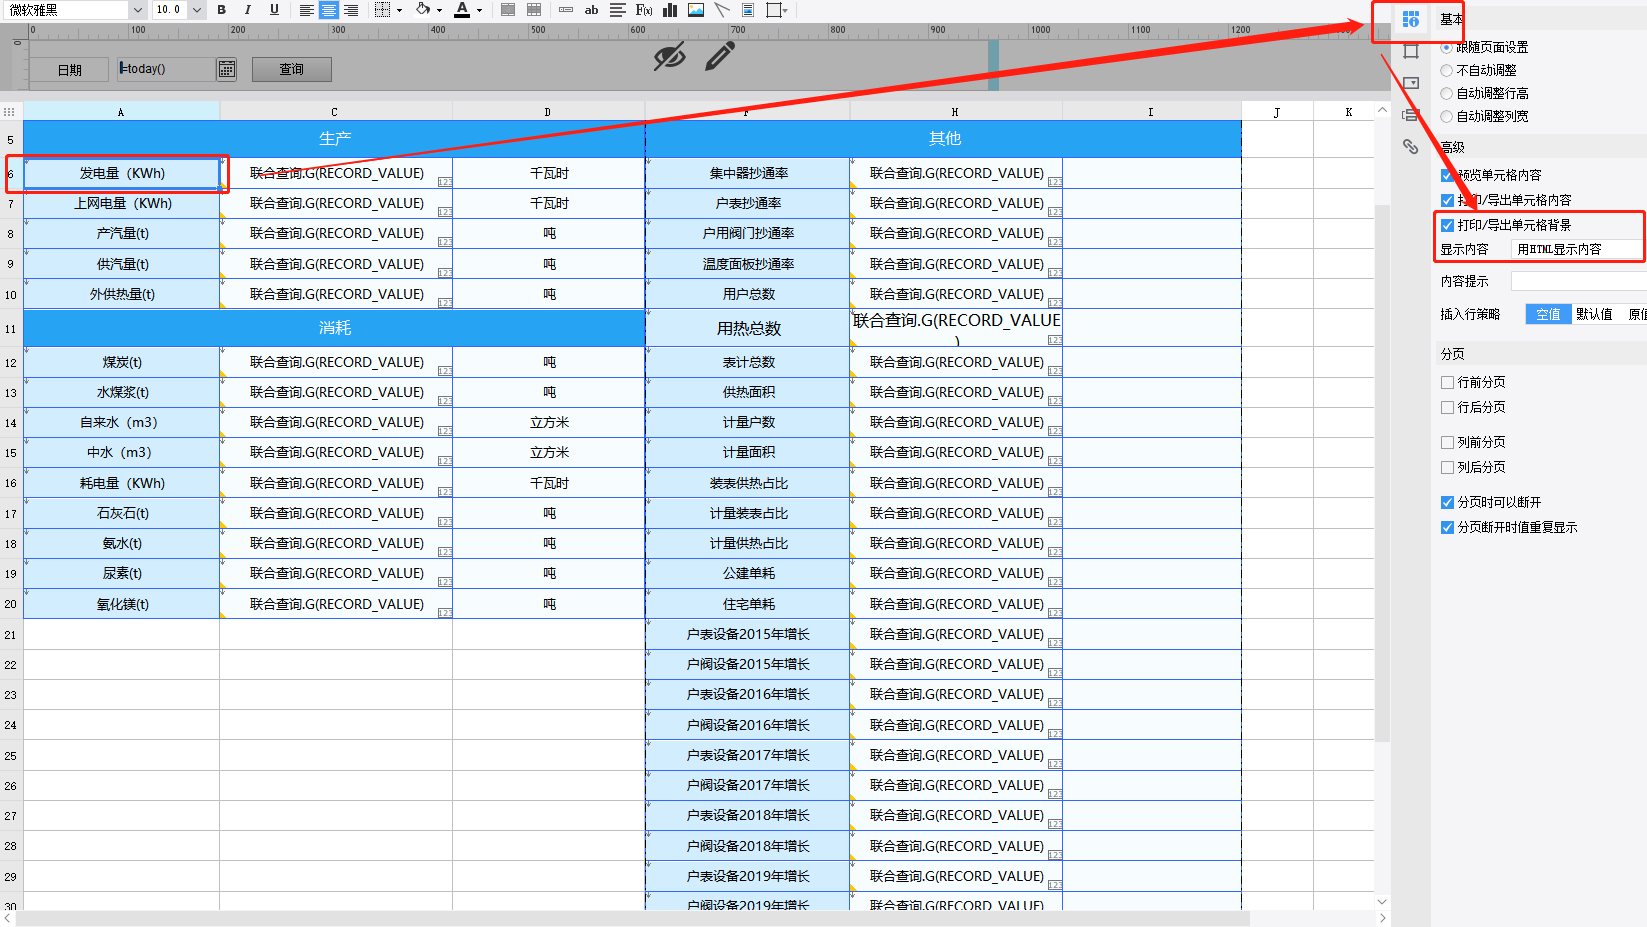Expand the font color dropdown arrow

point(479,11)
